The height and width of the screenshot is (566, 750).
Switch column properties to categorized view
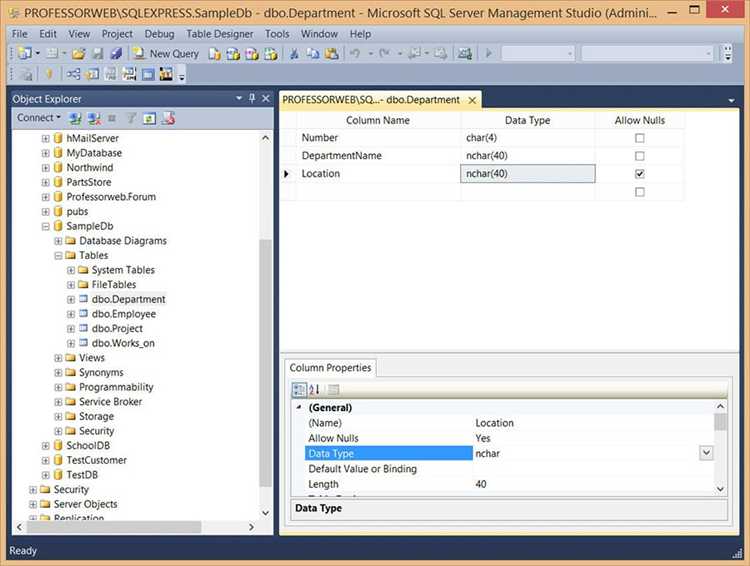coord(299,389)
